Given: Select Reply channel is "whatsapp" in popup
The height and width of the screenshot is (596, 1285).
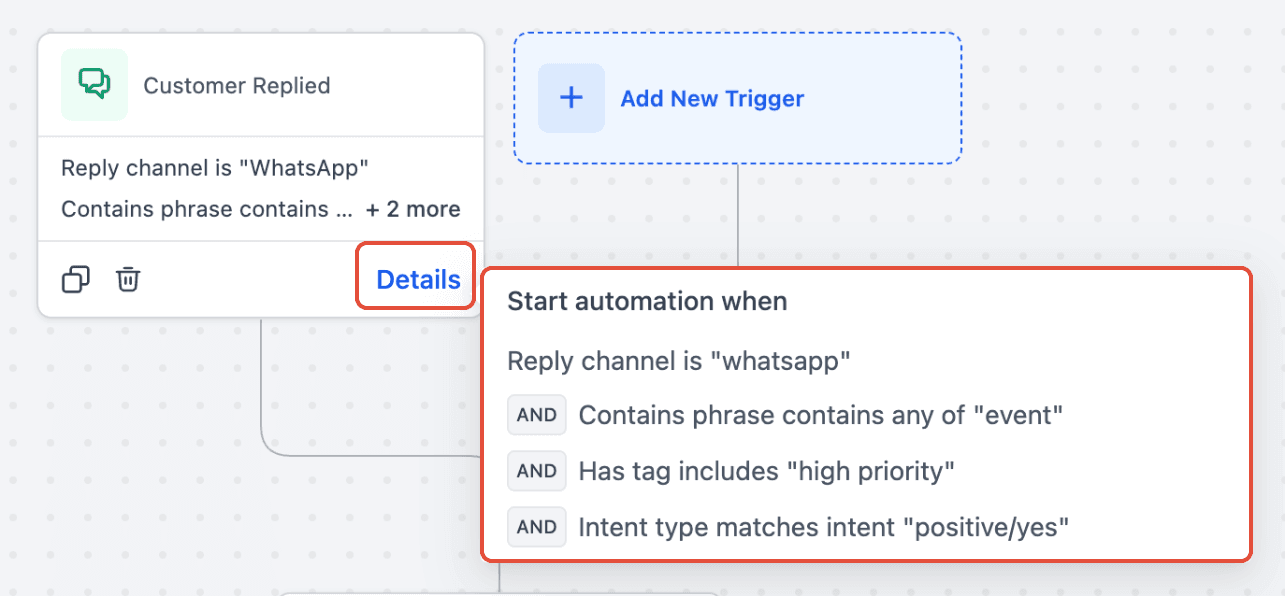Looking at the screenshot, I should pos(679,361).
